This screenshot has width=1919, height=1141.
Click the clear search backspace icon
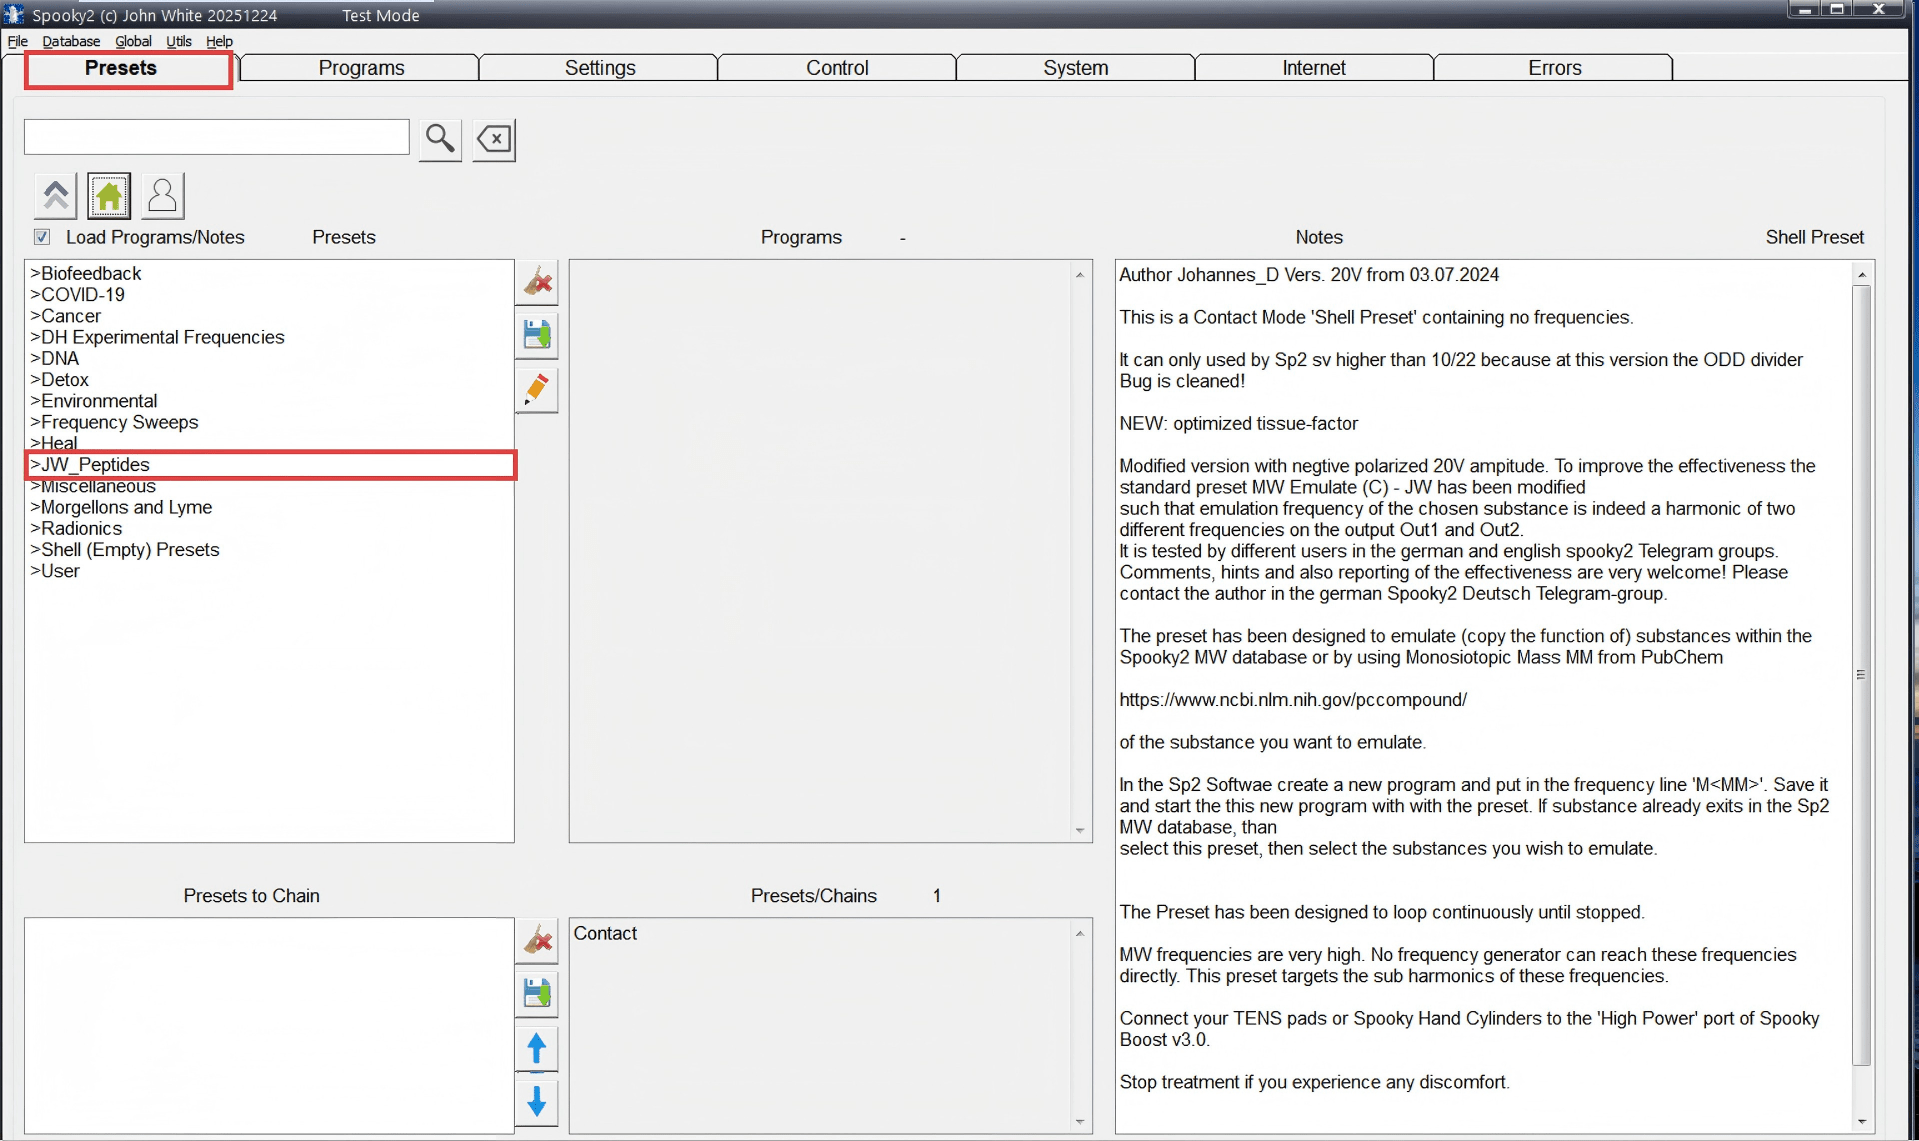click(494, 139)
